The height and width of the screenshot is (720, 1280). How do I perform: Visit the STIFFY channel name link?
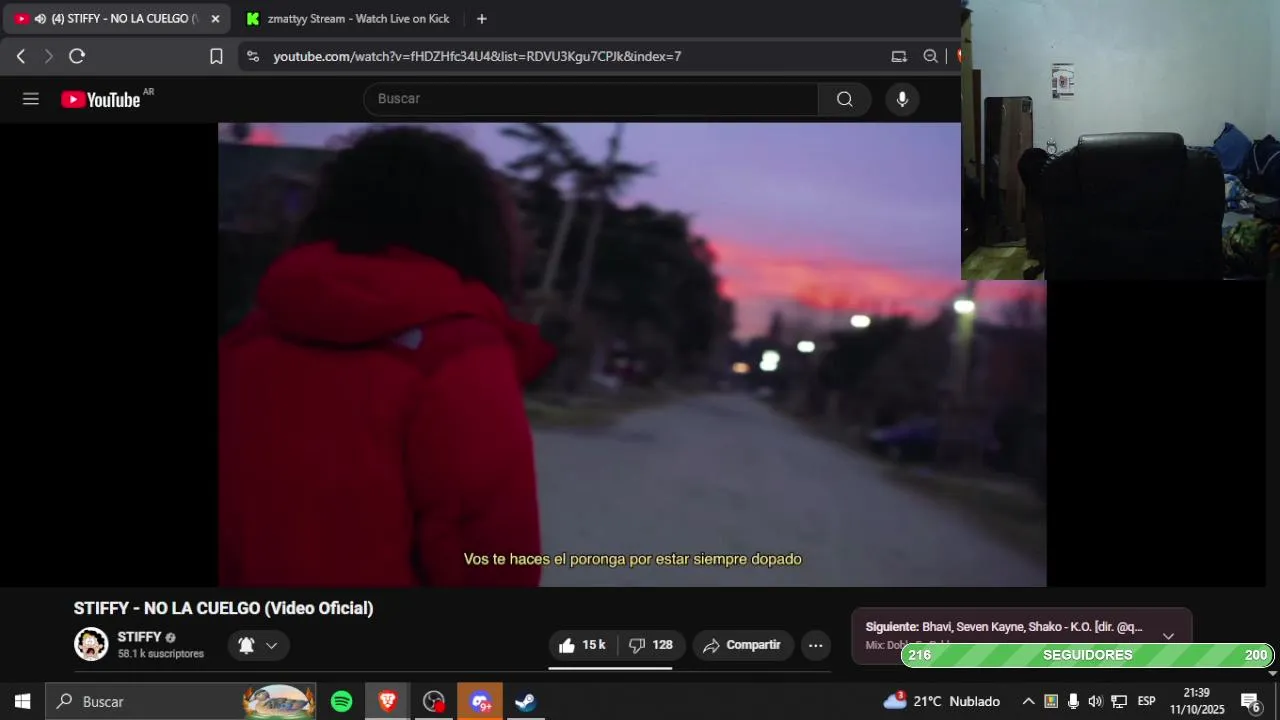139,637
